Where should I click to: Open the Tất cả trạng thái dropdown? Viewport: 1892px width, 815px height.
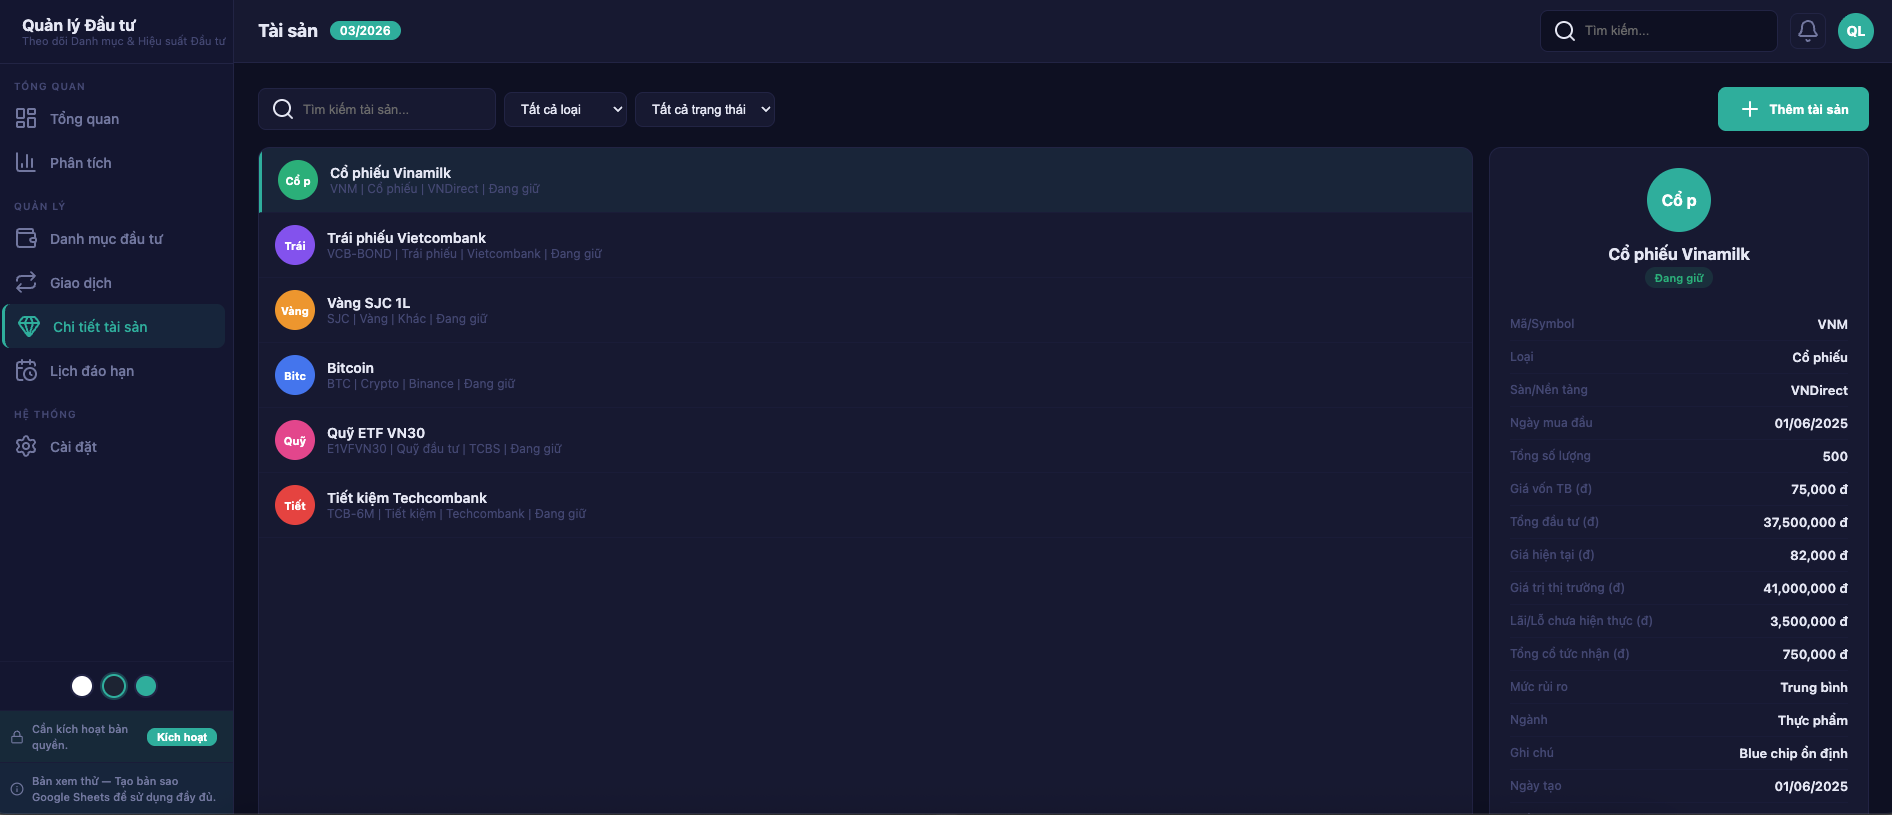(705, 109)
